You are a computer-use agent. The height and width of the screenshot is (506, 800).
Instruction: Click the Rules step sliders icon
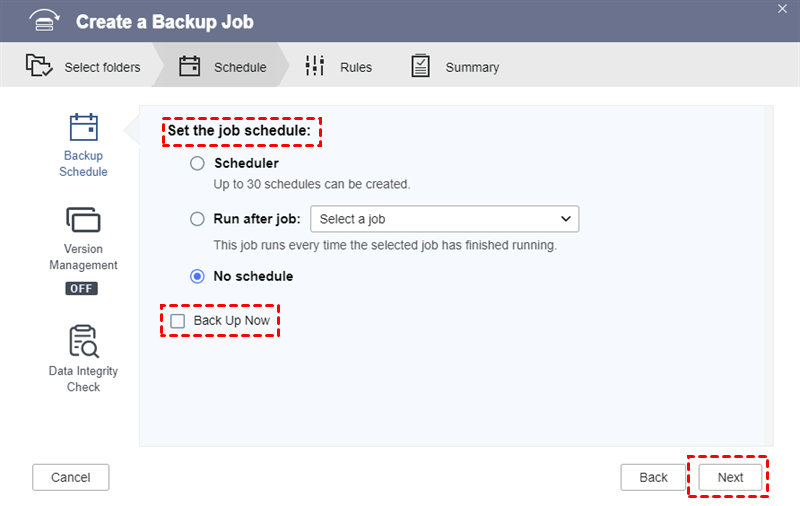pos(315,67)
